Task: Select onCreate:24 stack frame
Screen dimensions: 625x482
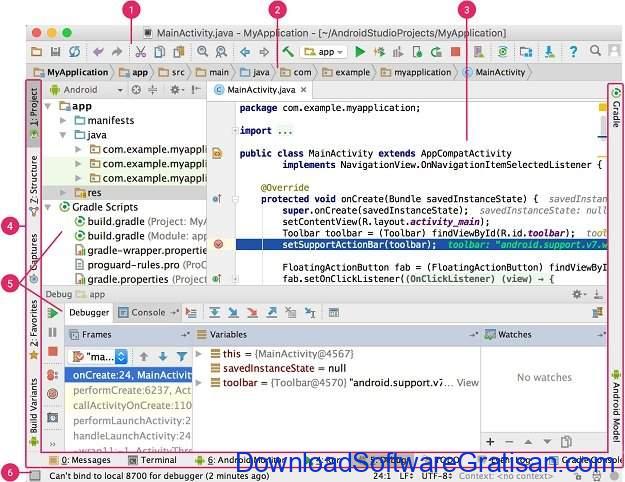Action: pos(128,375)
